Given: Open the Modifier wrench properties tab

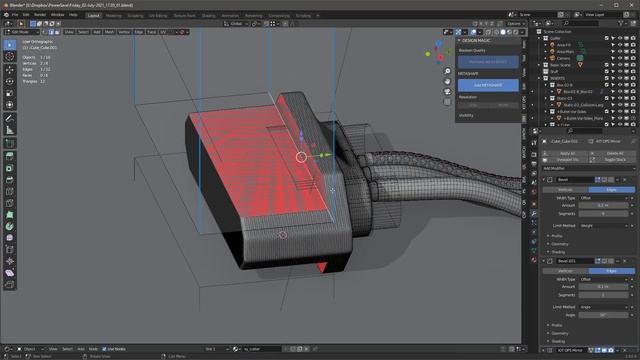Looking at the screenshot, I should click(x=534, y=213).
